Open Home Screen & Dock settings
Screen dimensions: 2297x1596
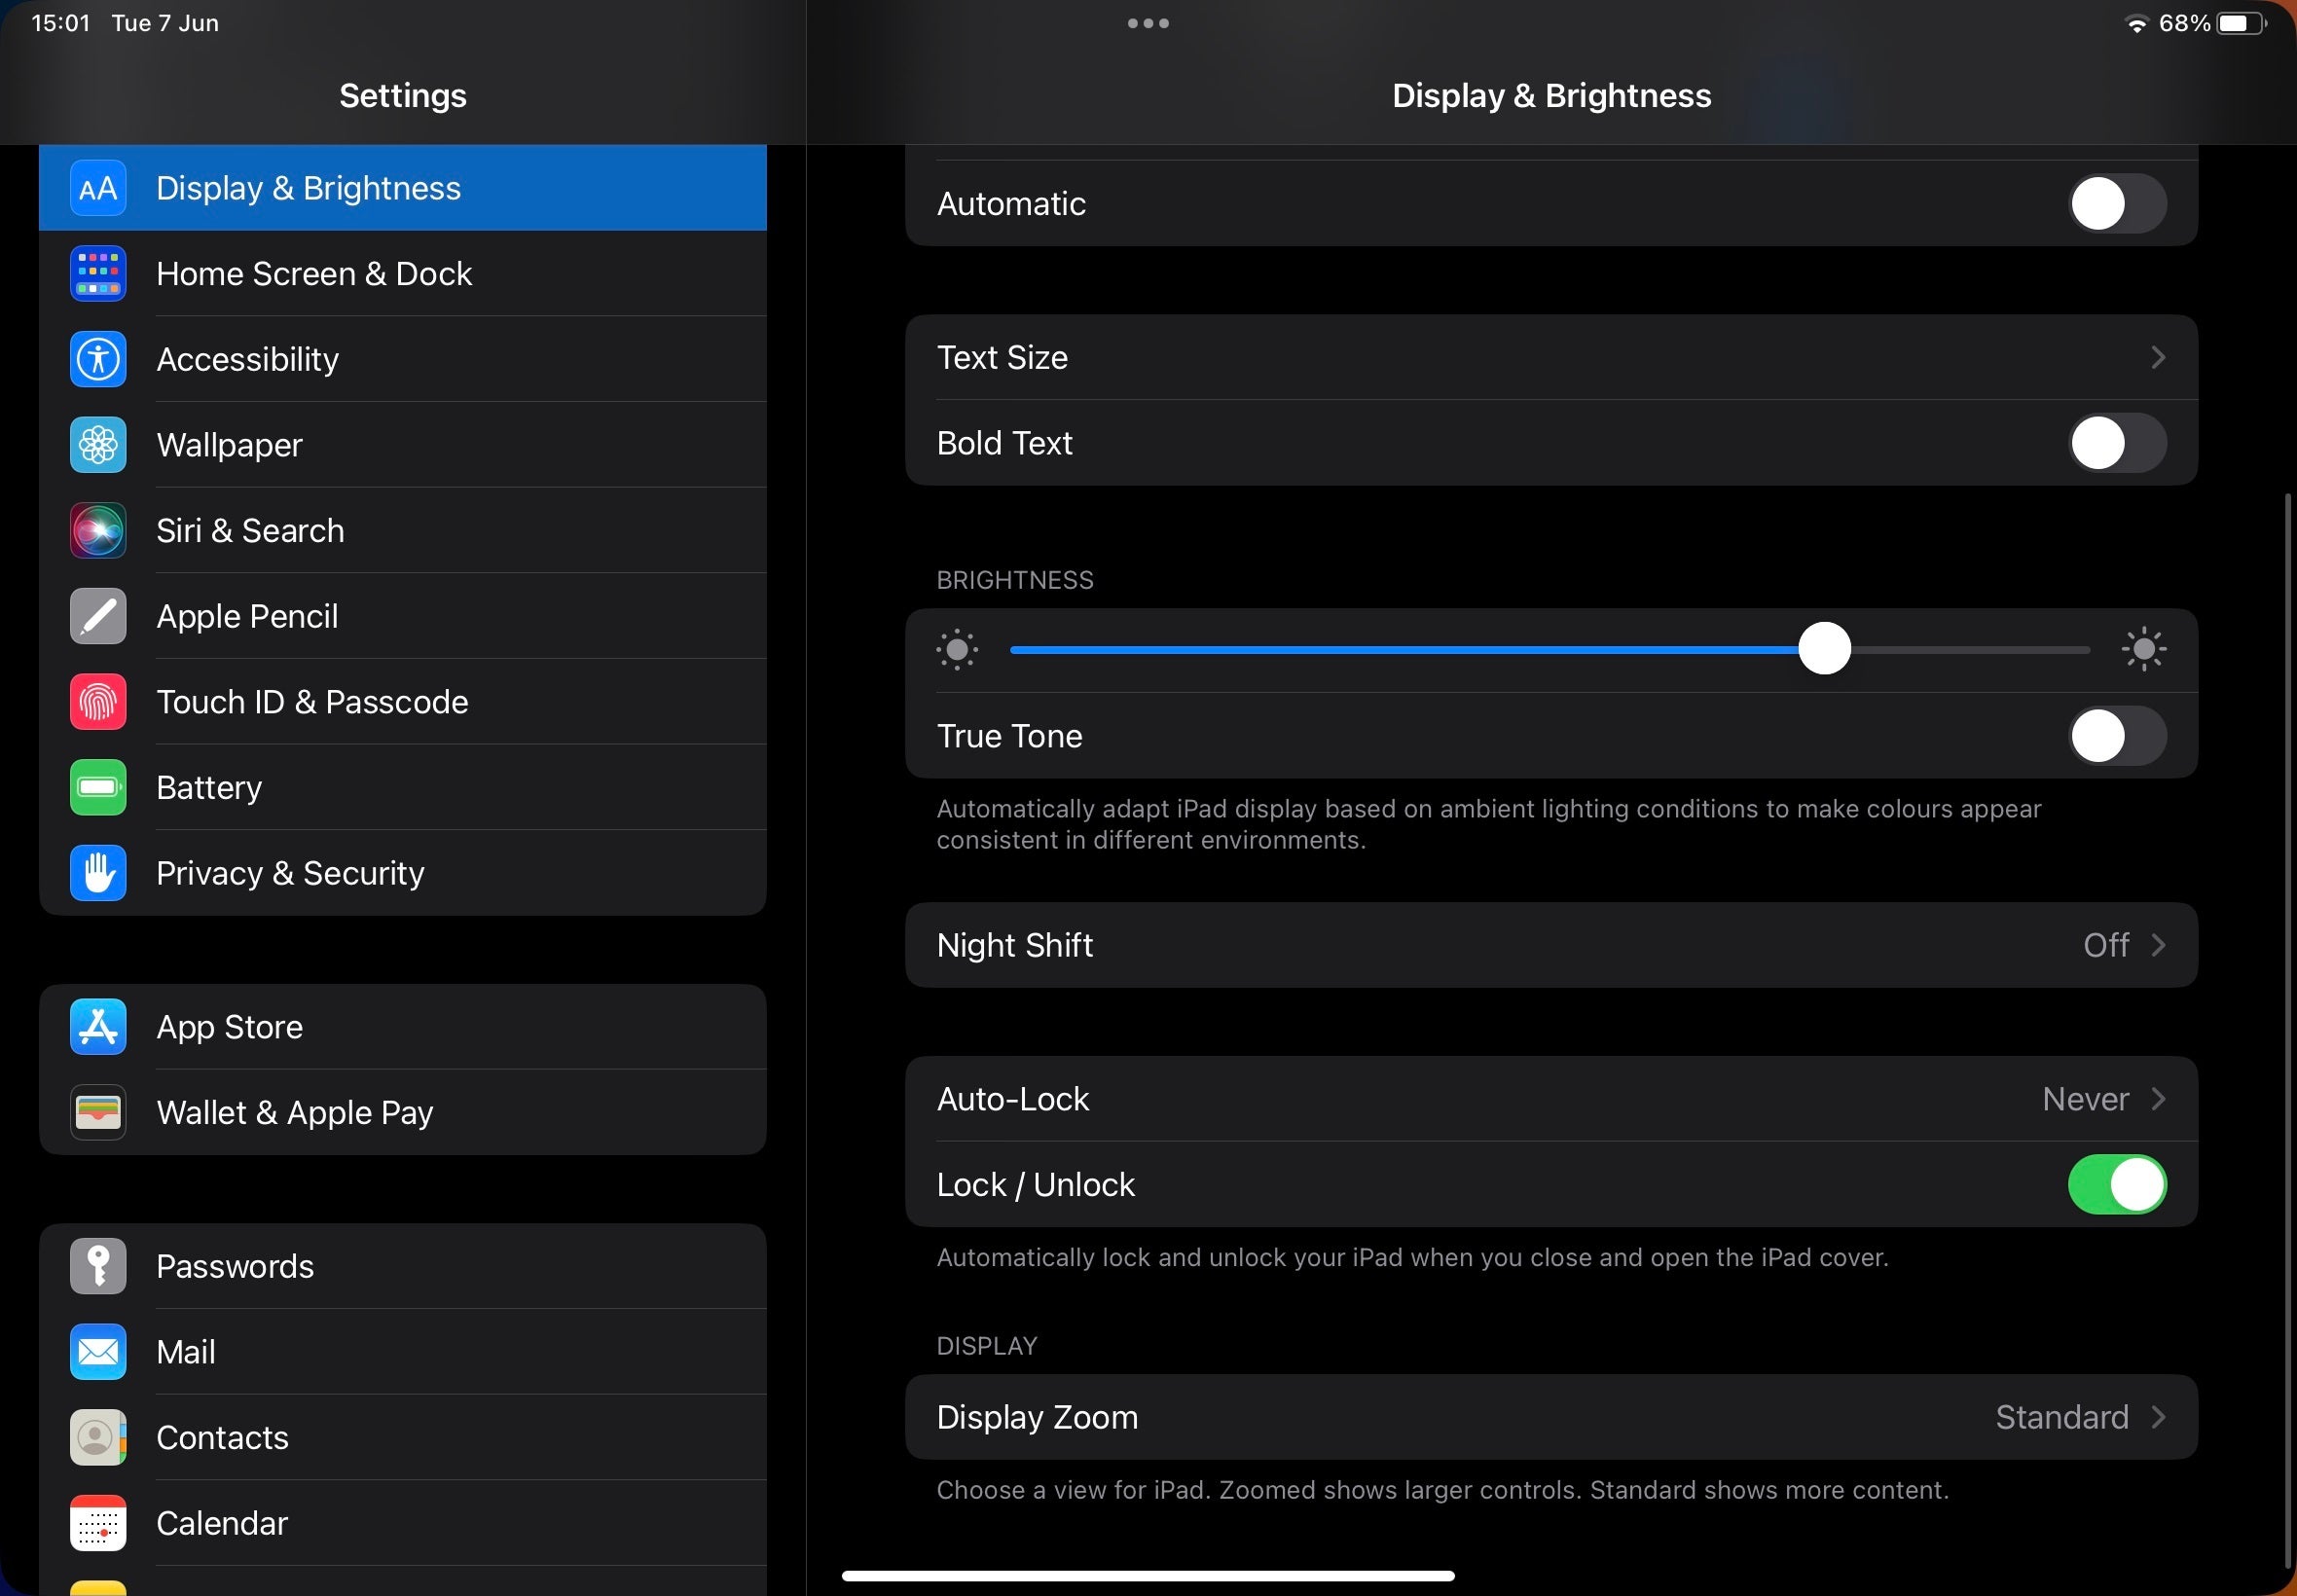tap(403, 273)
